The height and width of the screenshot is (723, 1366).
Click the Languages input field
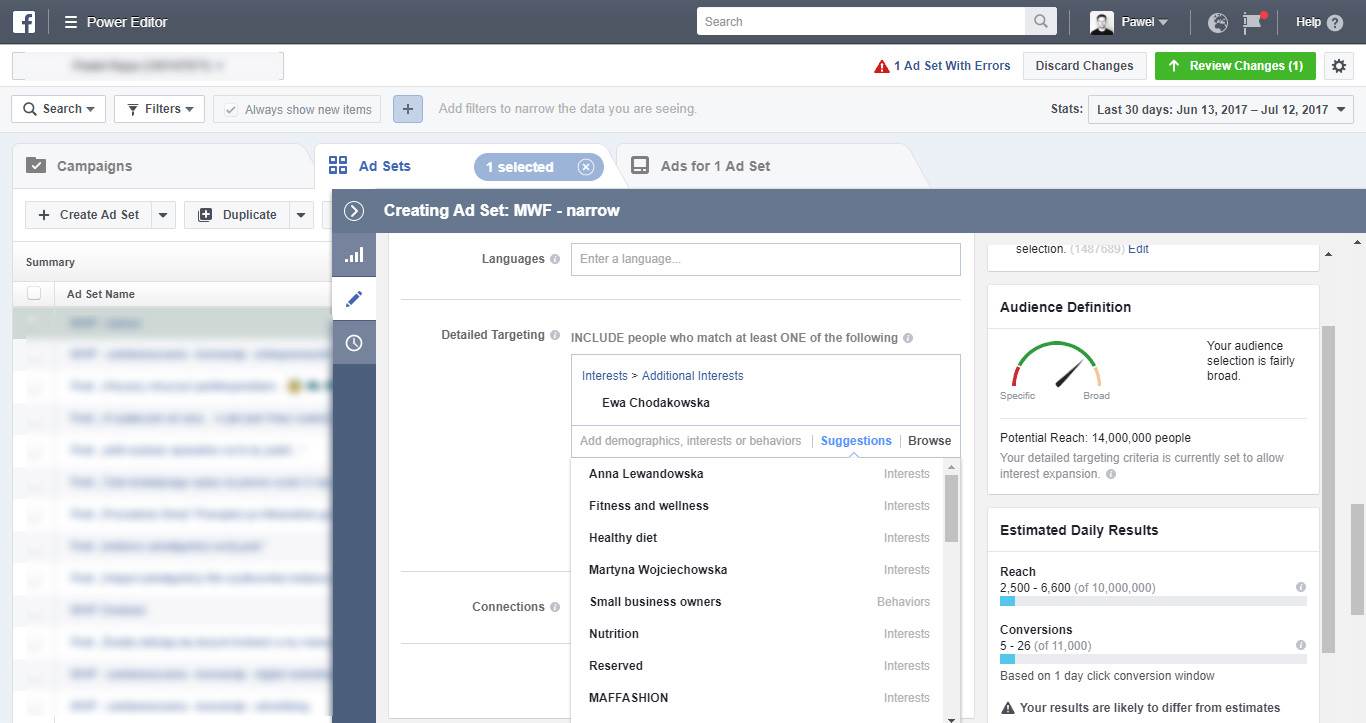pyautogui.click(x=765, y=259)
